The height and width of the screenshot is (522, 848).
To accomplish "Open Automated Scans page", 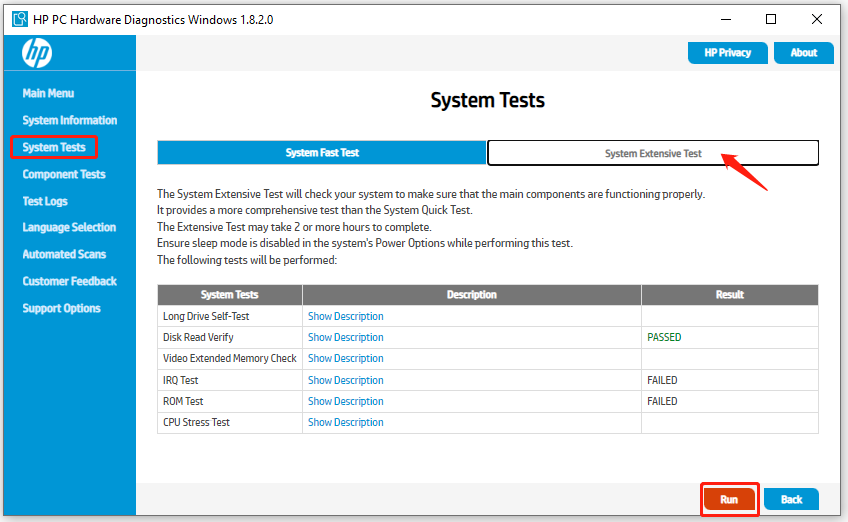I will 64,254.
